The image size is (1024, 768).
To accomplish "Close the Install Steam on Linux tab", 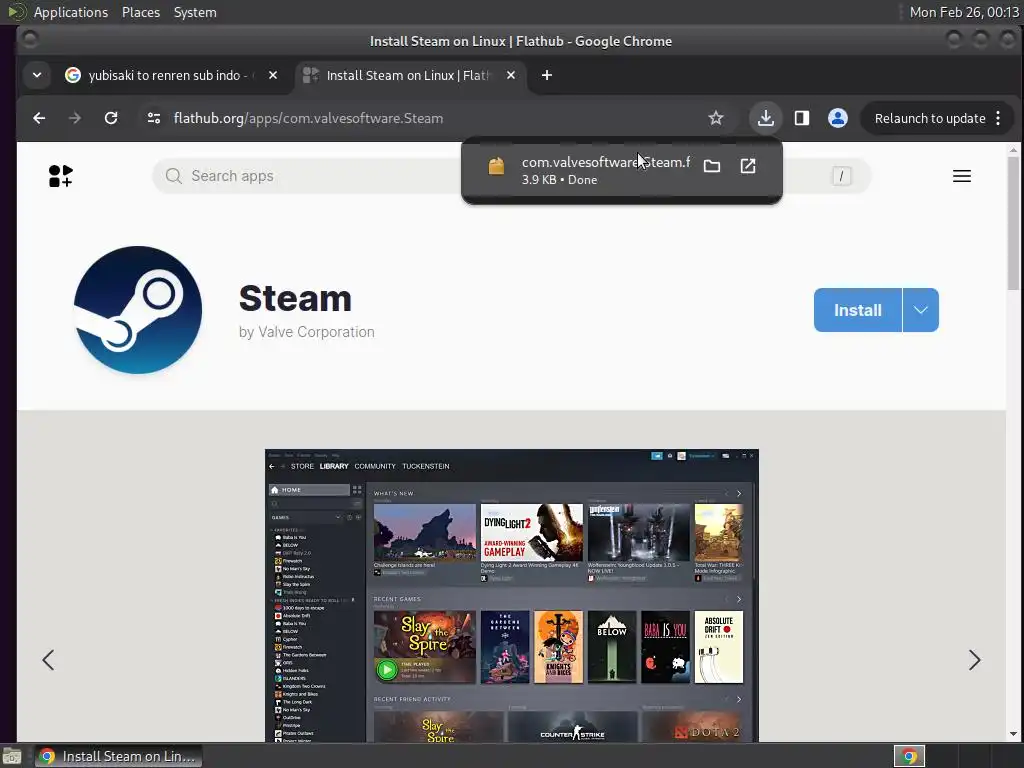I will pyautogui.click(x=511, y=75).
